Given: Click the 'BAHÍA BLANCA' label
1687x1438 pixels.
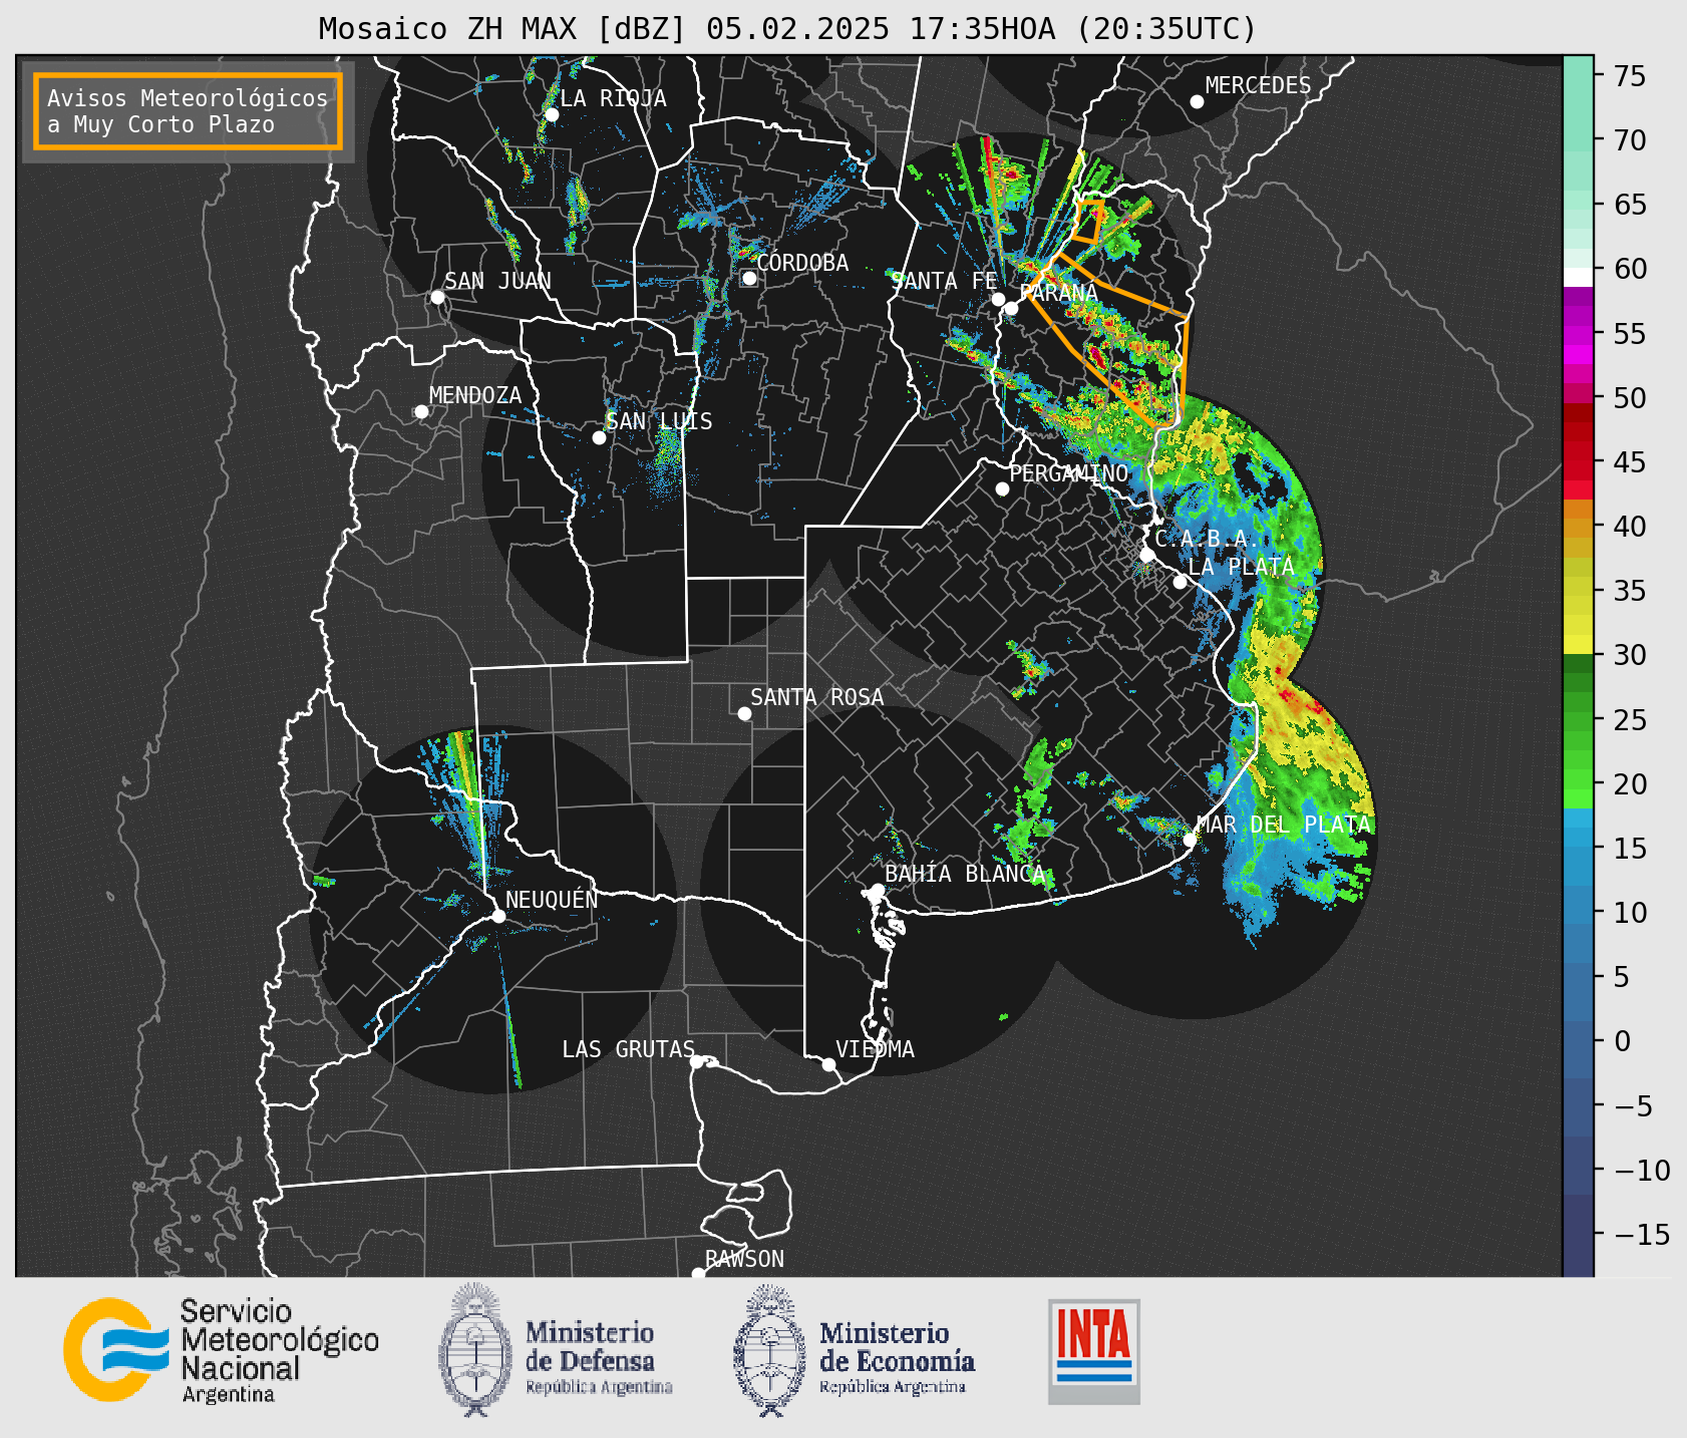Looking at the screenshot, I should [x=965, y=874].
